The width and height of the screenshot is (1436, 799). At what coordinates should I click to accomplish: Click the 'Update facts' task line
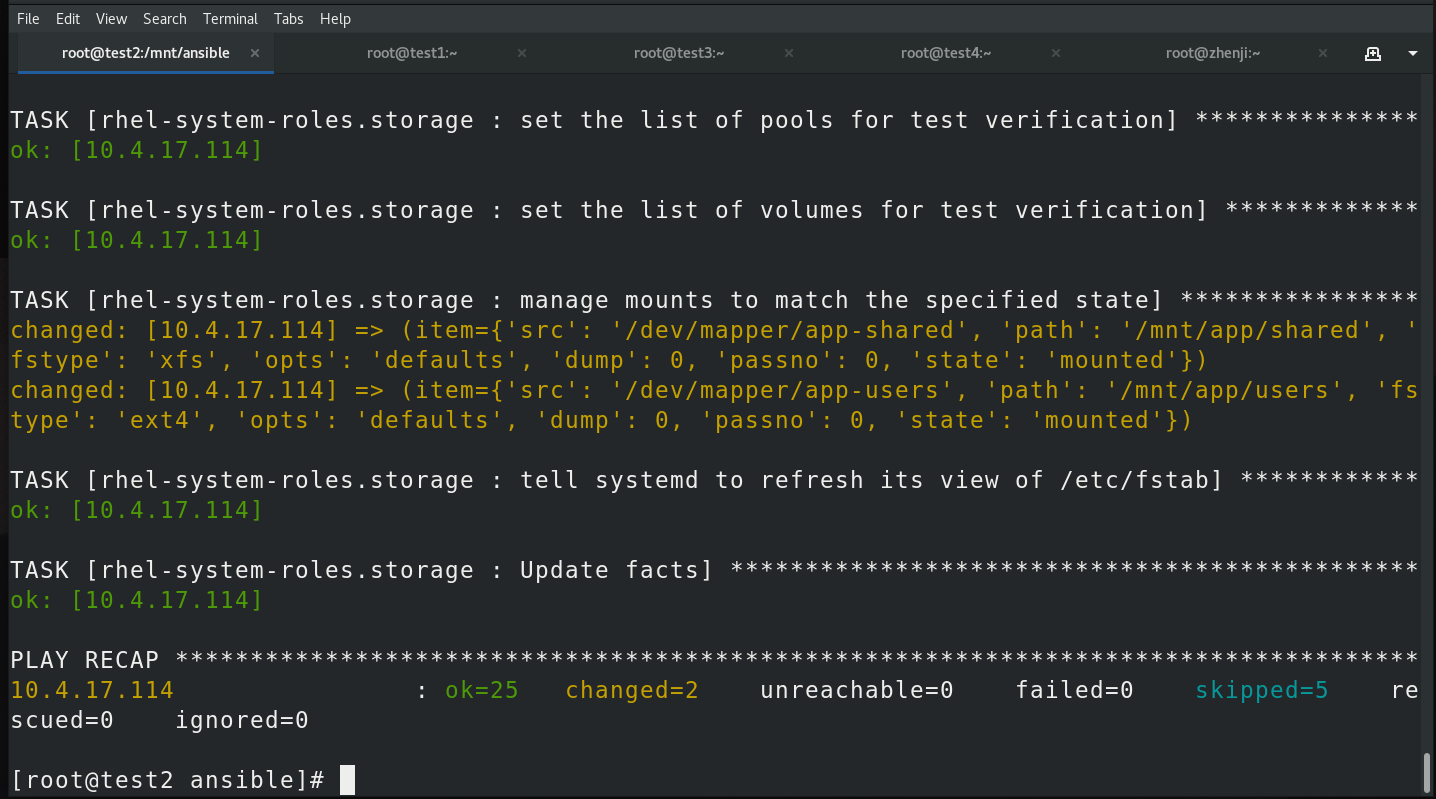click(714, 570)
